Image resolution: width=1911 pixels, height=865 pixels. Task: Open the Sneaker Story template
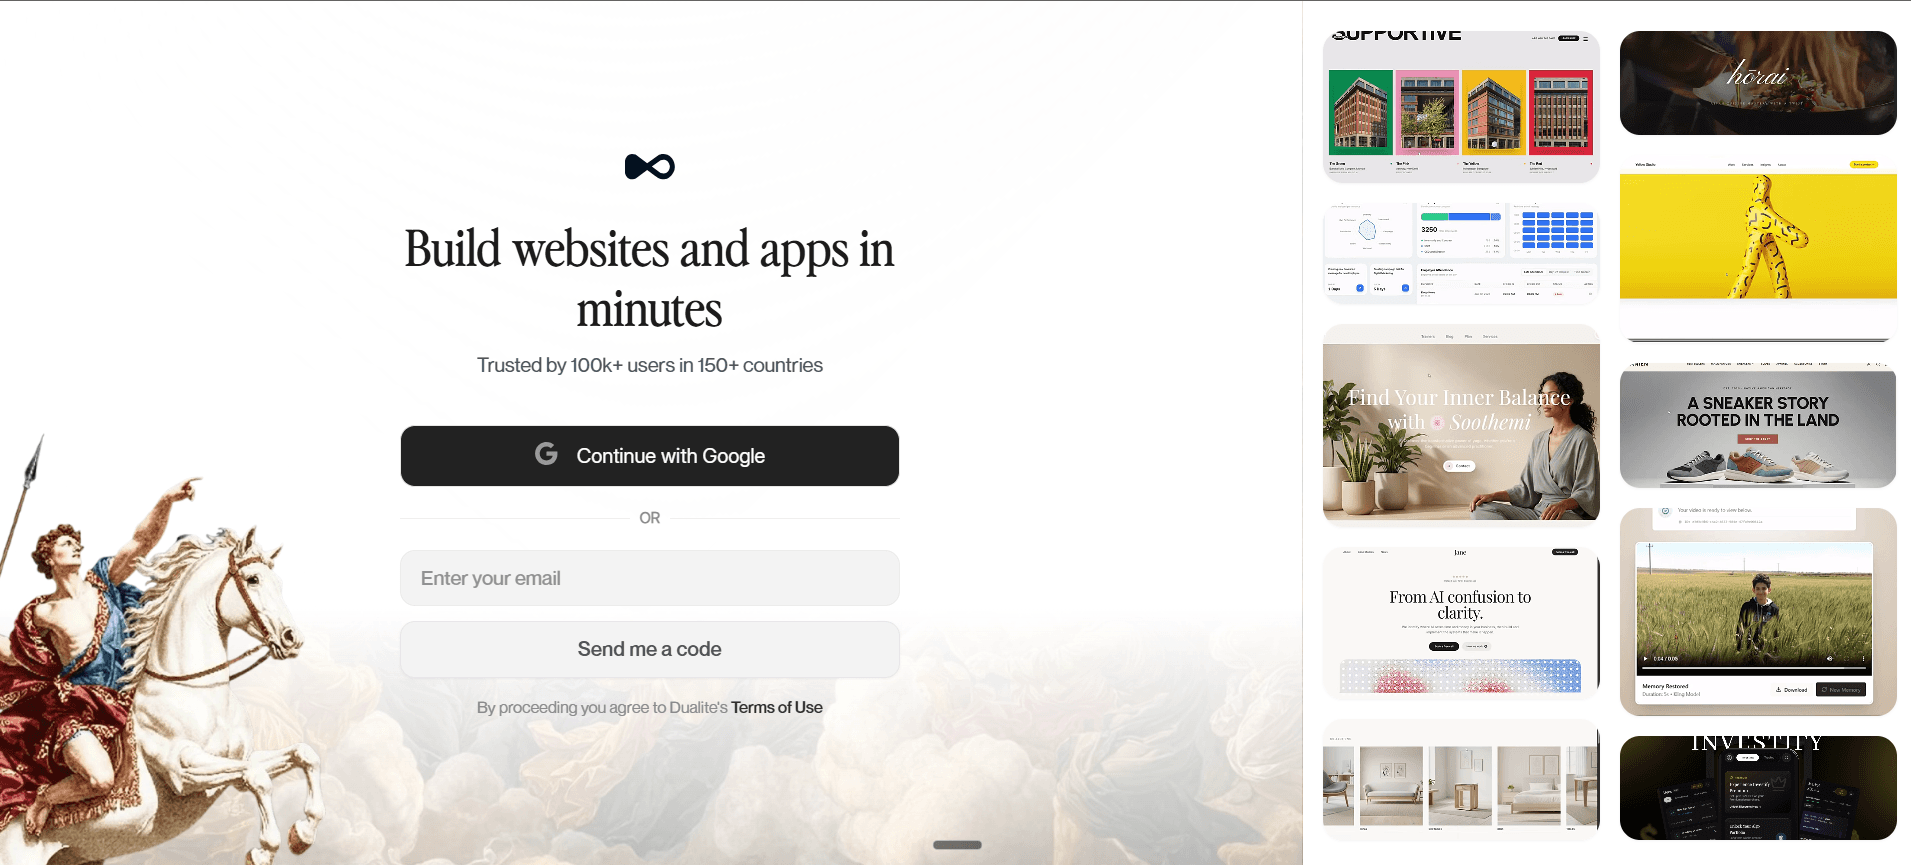1758,425
